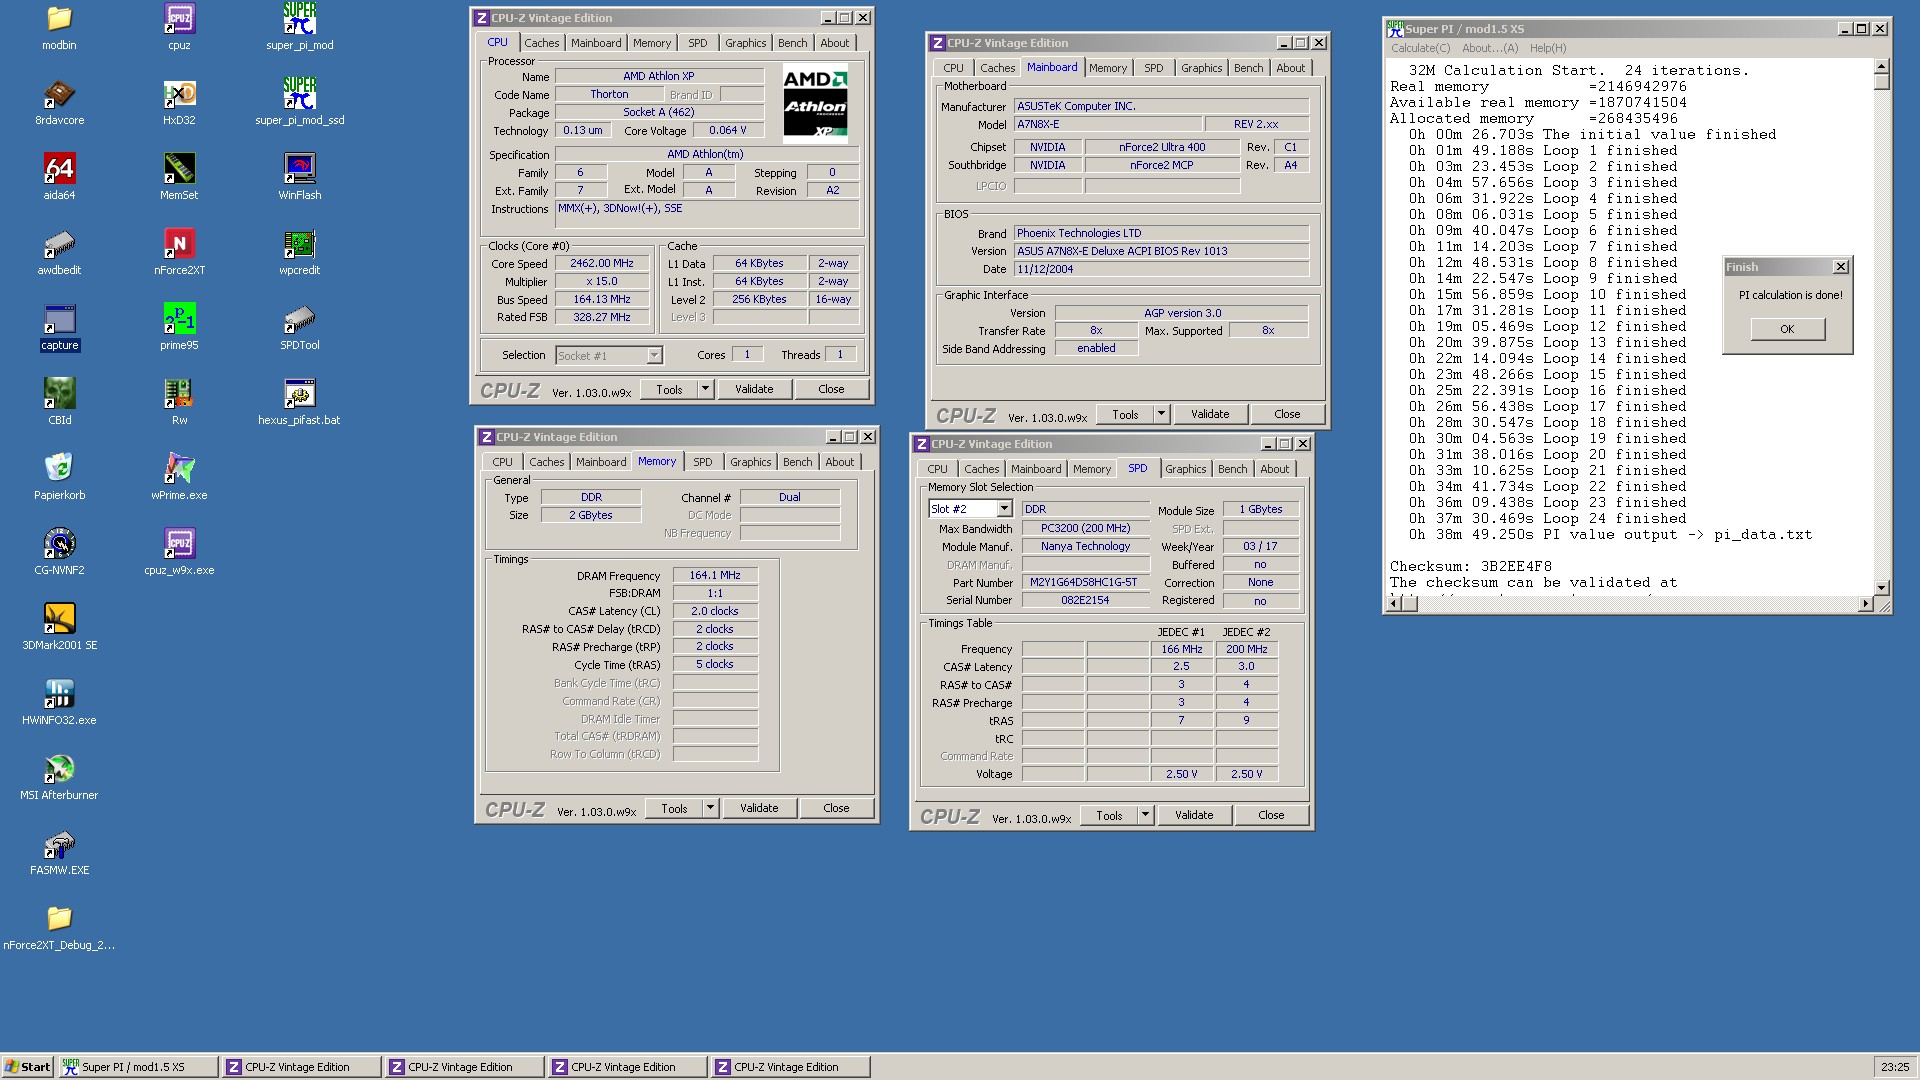Open wpcredit desktop icon

point(299,252)
